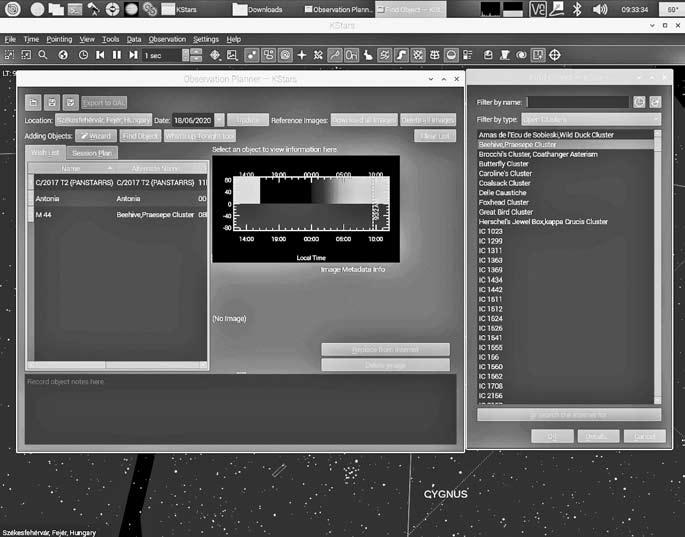Click the Export to OAL button
Viewport: 685px width, 537px height.
tap(104, 103)
